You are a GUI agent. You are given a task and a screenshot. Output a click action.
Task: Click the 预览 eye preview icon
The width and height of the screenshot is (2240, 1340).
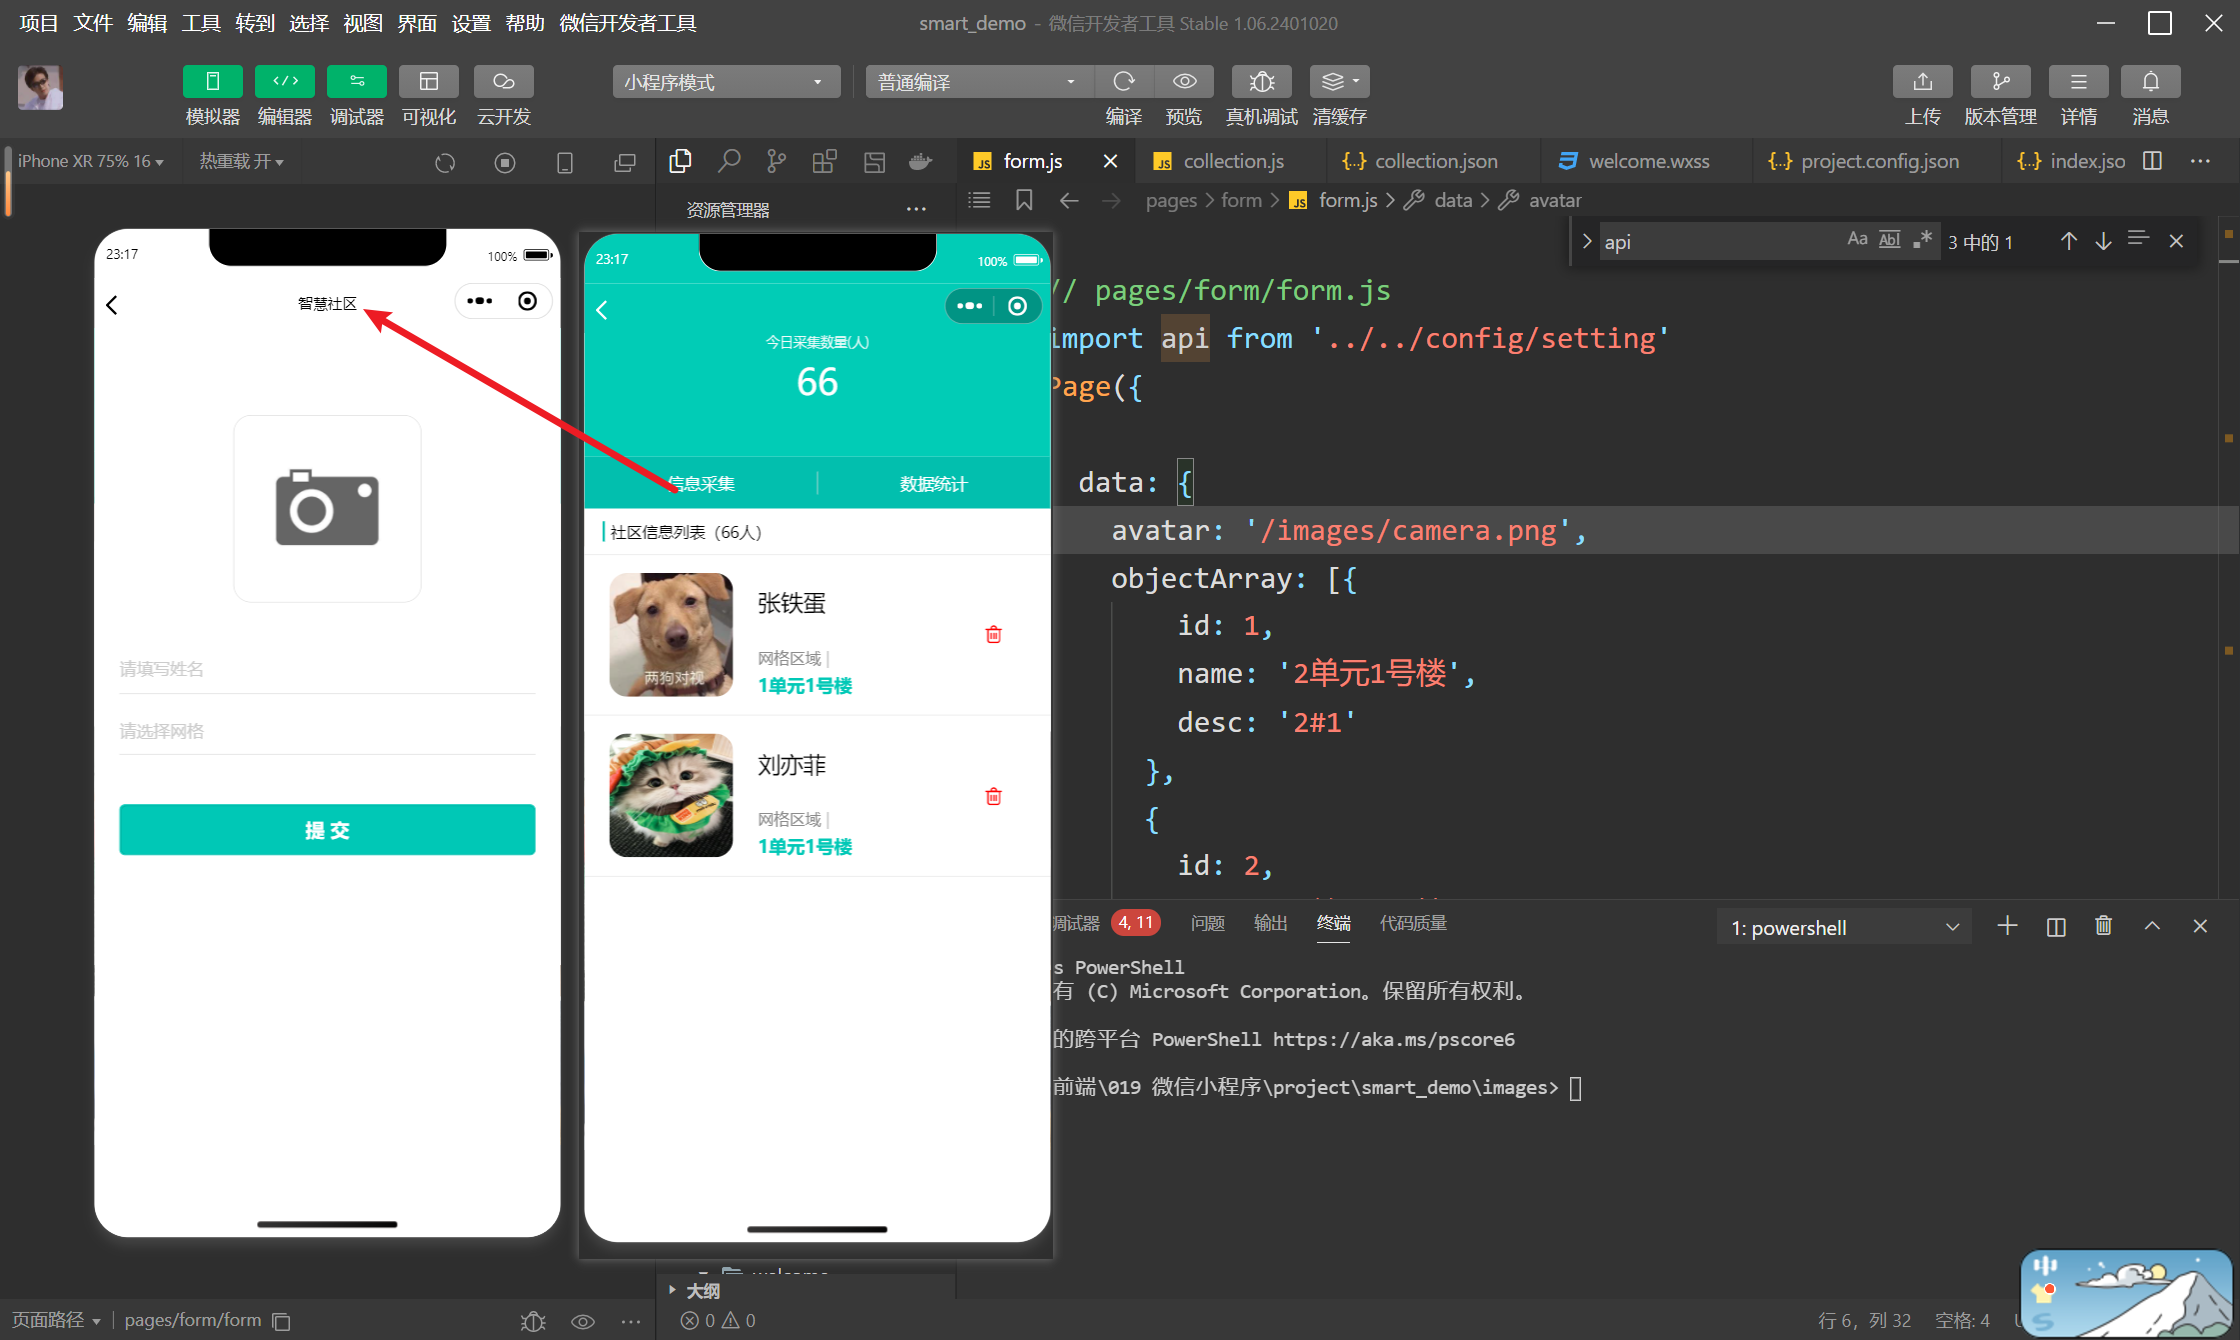1184,82
